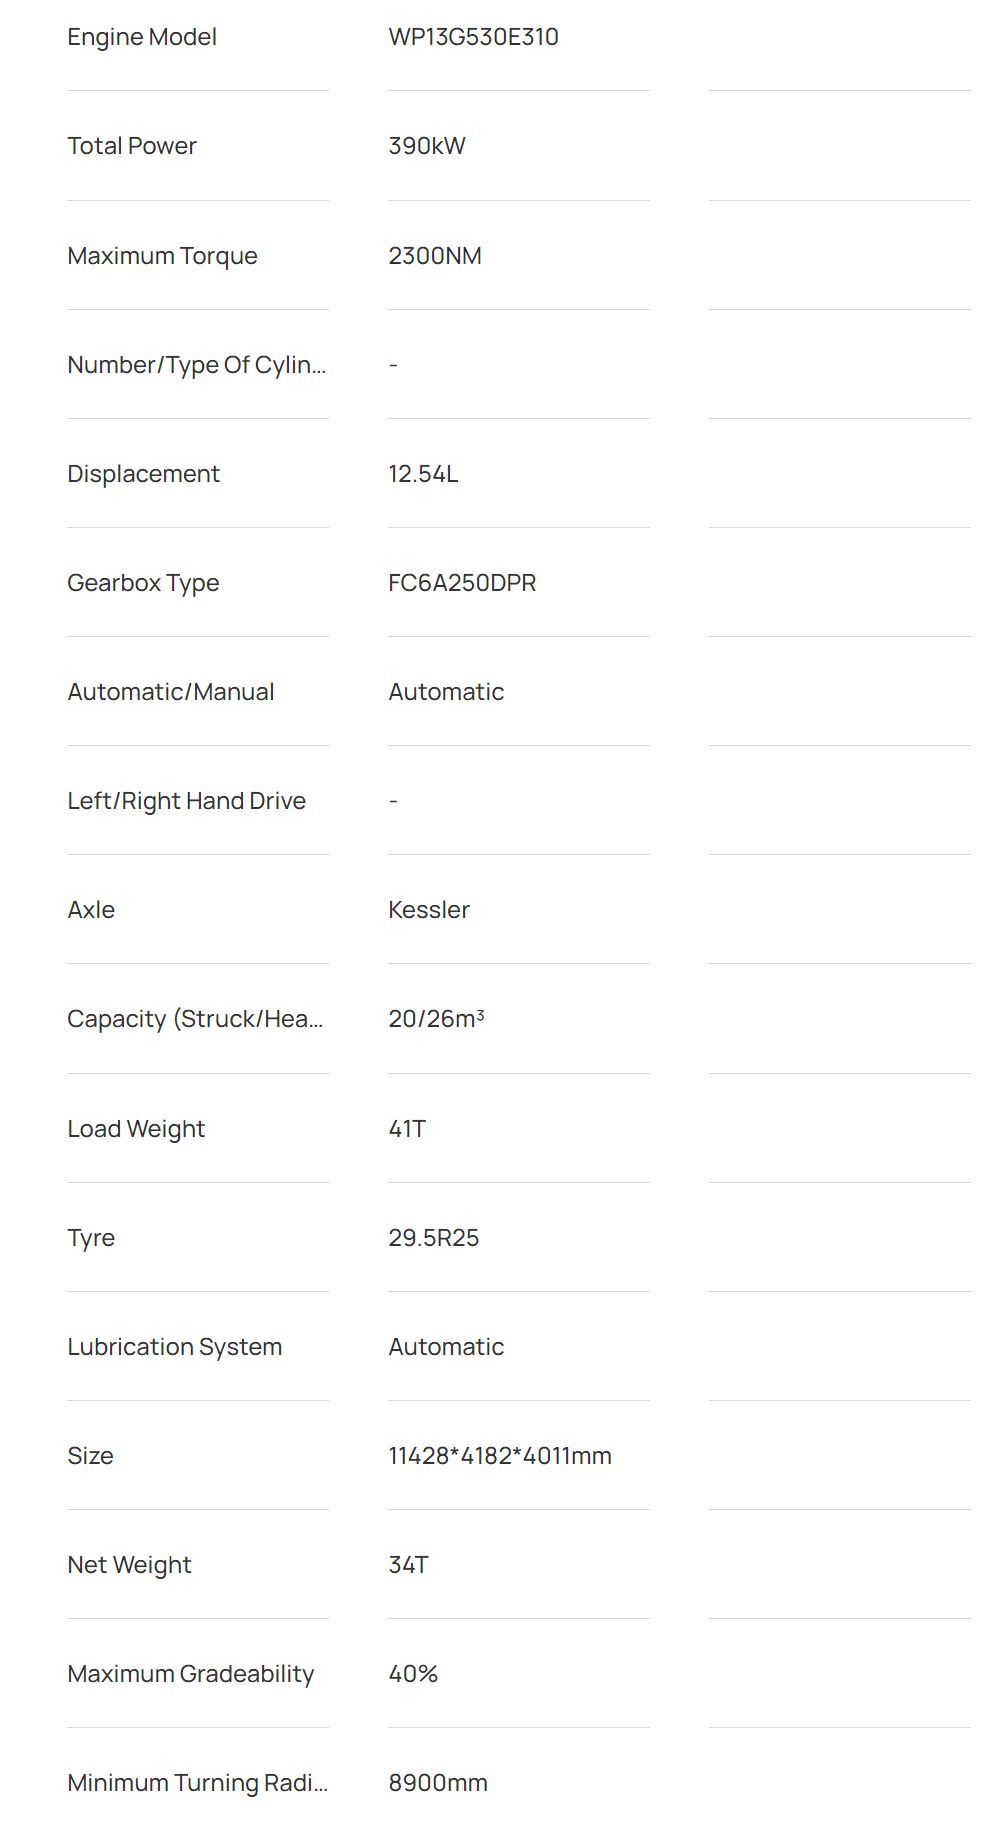Click the Automatic/Manual row label
988x1831 pixels.
pyautogui.click(x=171, y=692)
